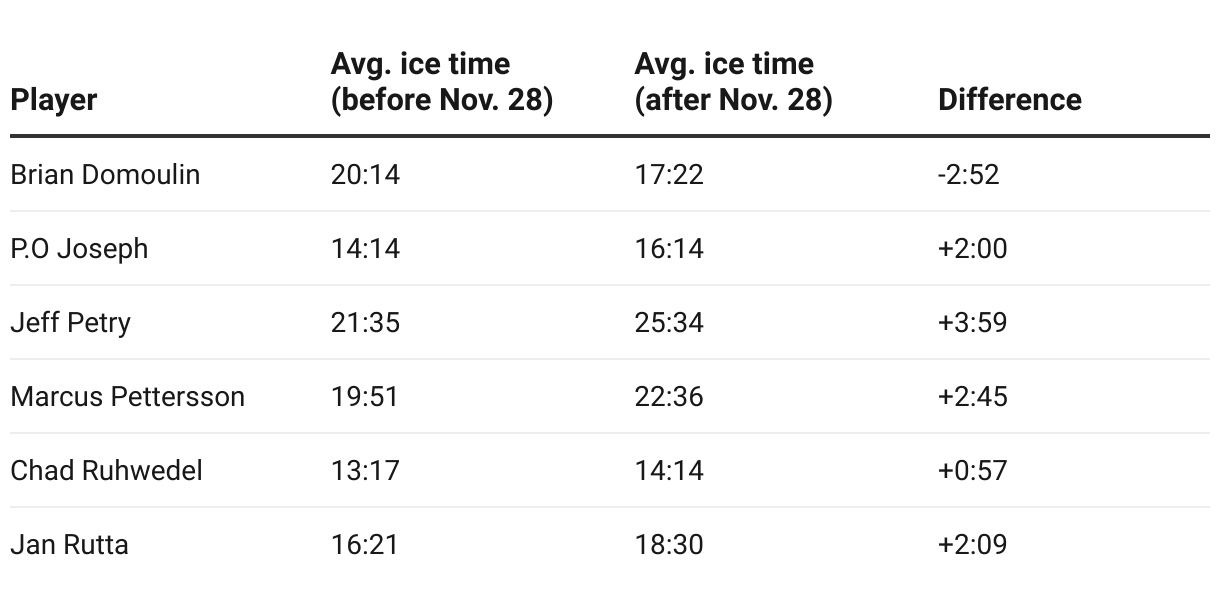The image size is (1220, 590).
Task: Select the 20:14 ice time cell
Action: [x=365, y=174]
